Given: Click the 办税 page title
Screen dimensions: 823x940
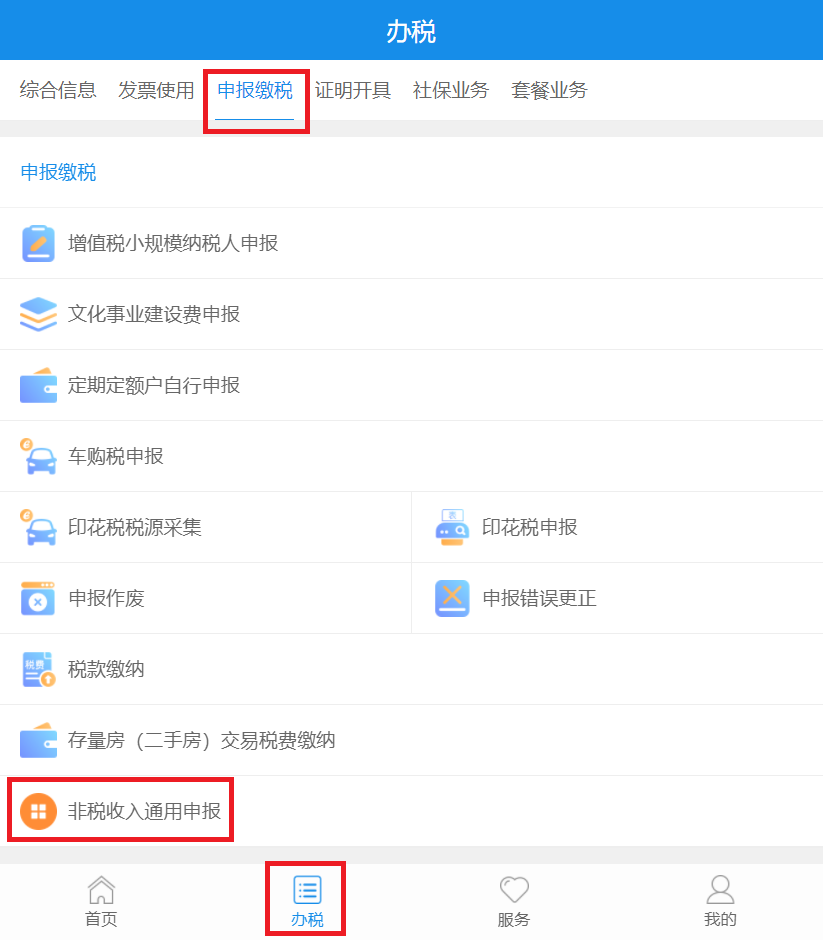Looking at the screenshot, I should (x=411, y=31).
